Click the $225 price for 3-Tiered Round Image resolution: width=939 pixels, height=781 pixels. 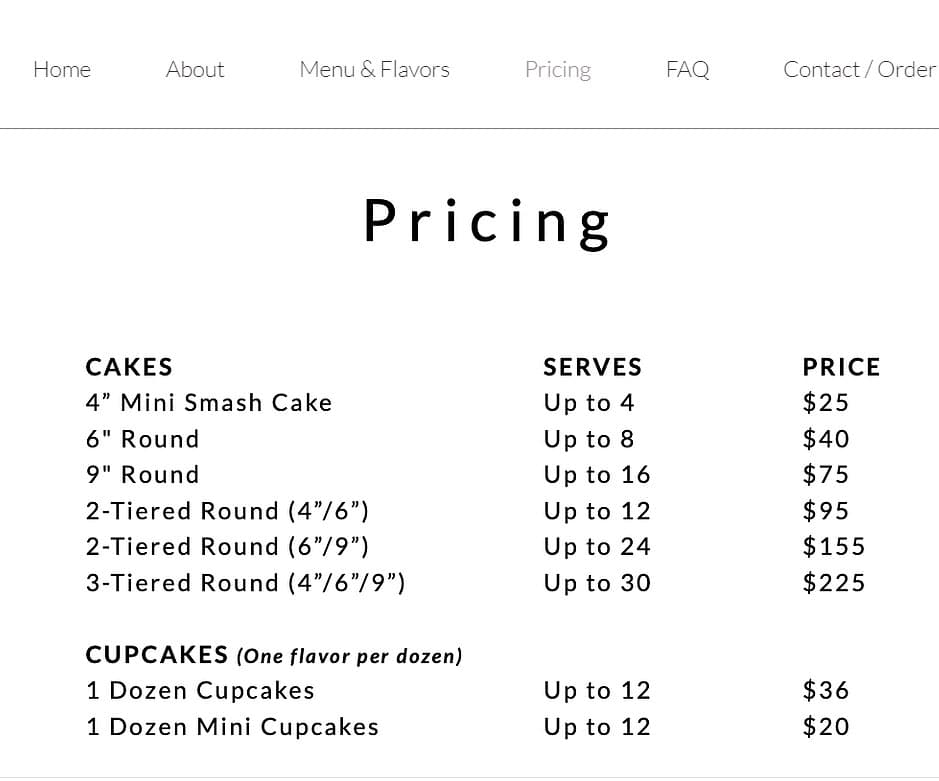[x=833, y=582]
